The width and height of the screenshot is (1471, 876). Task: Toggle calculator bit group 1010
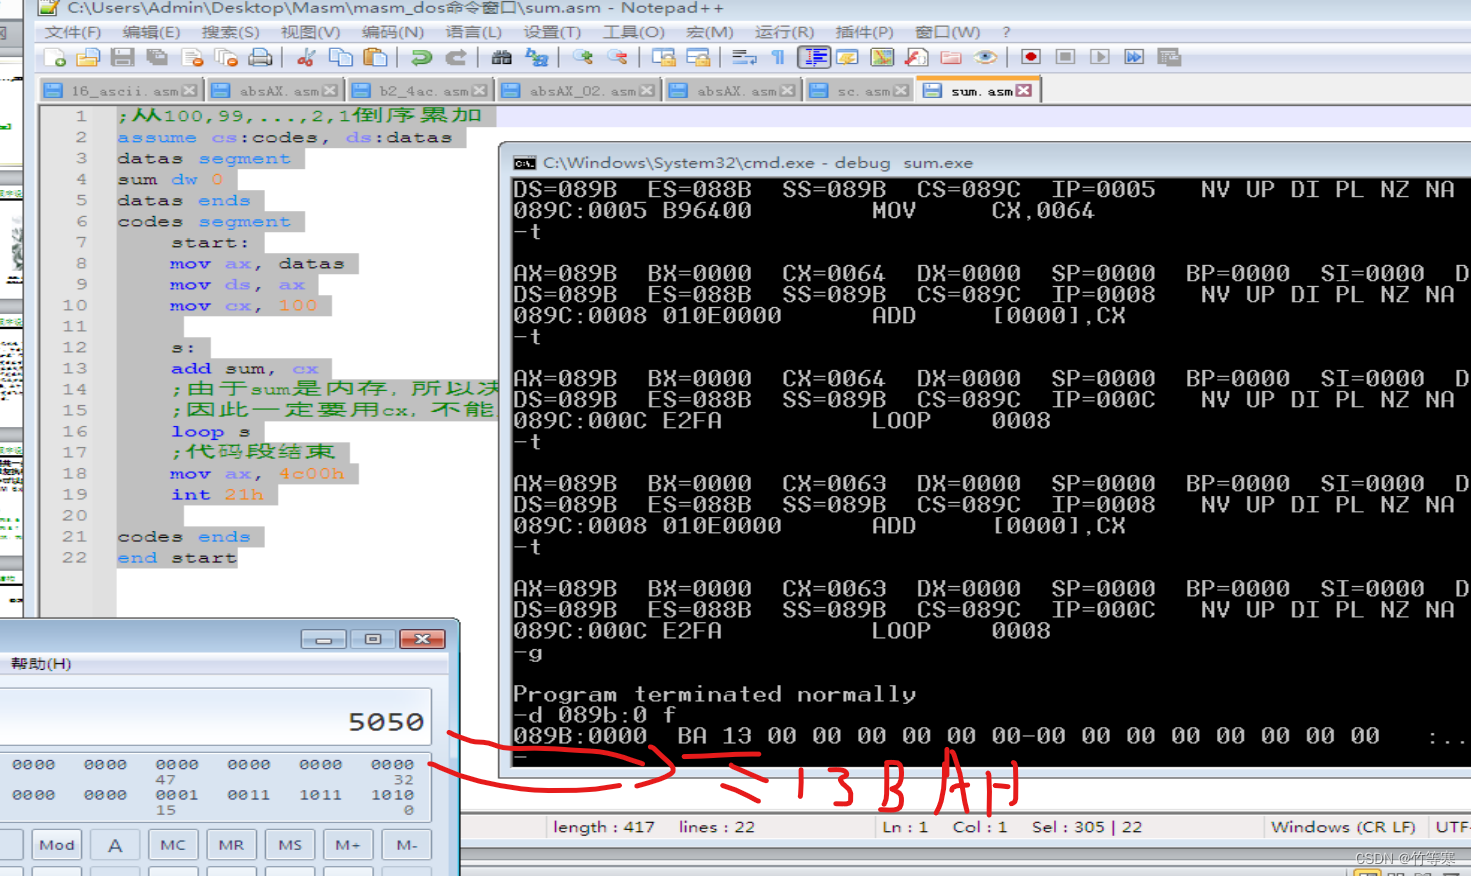point(392,795)
